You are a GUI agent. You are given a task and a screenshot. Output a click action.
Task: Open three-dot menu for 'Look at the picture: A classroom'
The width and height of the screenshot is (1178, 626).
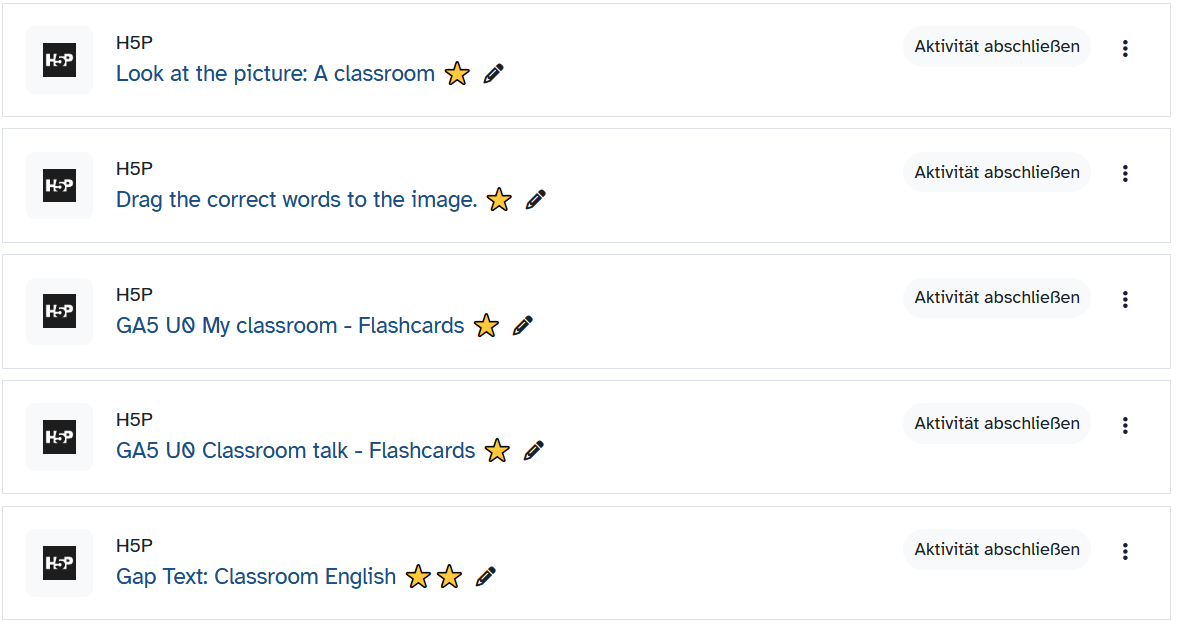point(1125,48)
